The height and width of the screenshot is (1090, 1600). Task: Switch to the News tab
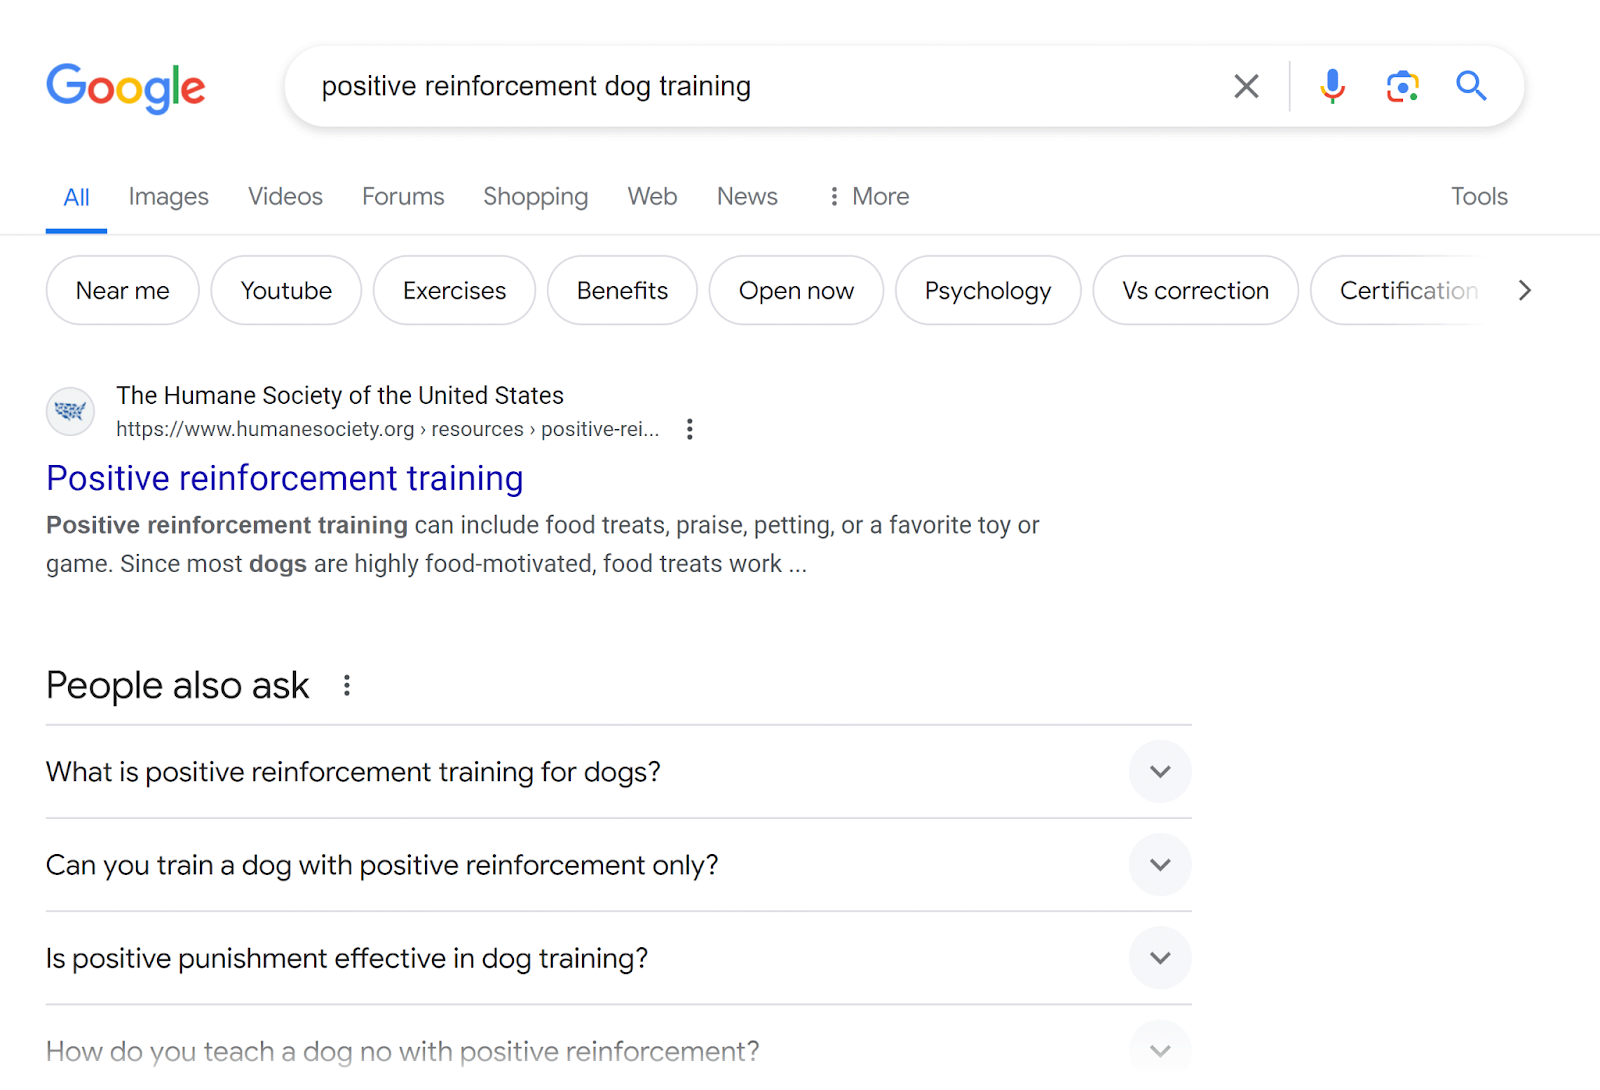(x=746, y=196)
